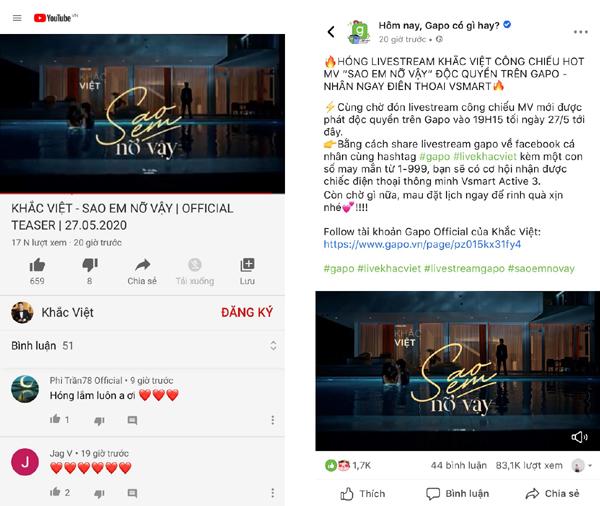Dislike the Khắc Việt teaser video
Image resolution: width=600 pixels, height=506 pixels.
(x=90, y=265)
